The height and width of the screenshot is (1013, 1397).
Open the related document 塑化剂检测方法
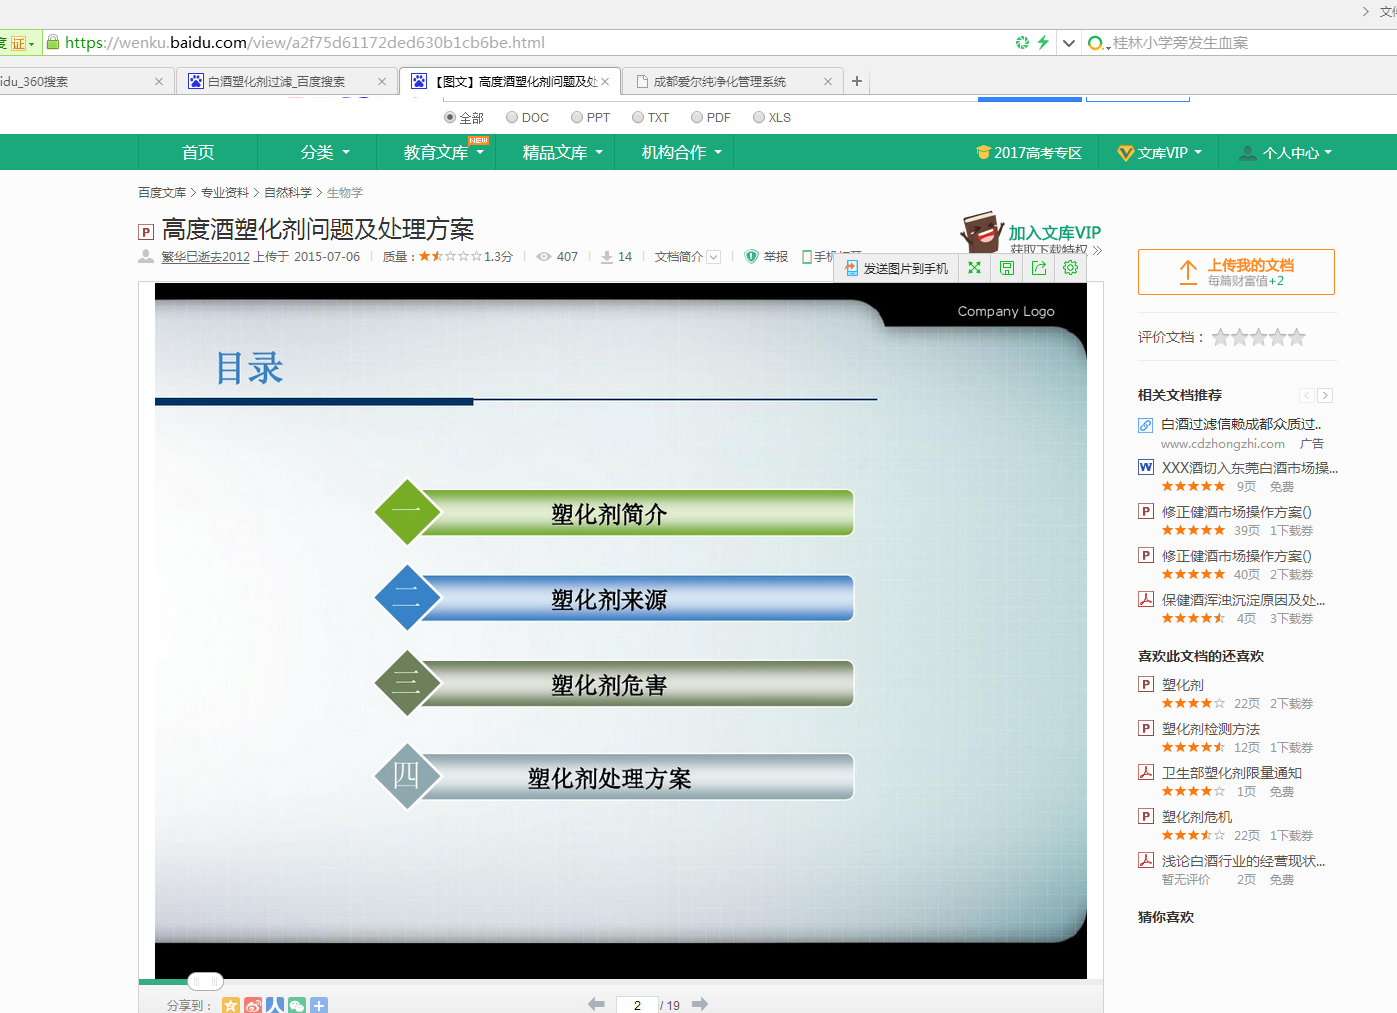point(1211,729)
